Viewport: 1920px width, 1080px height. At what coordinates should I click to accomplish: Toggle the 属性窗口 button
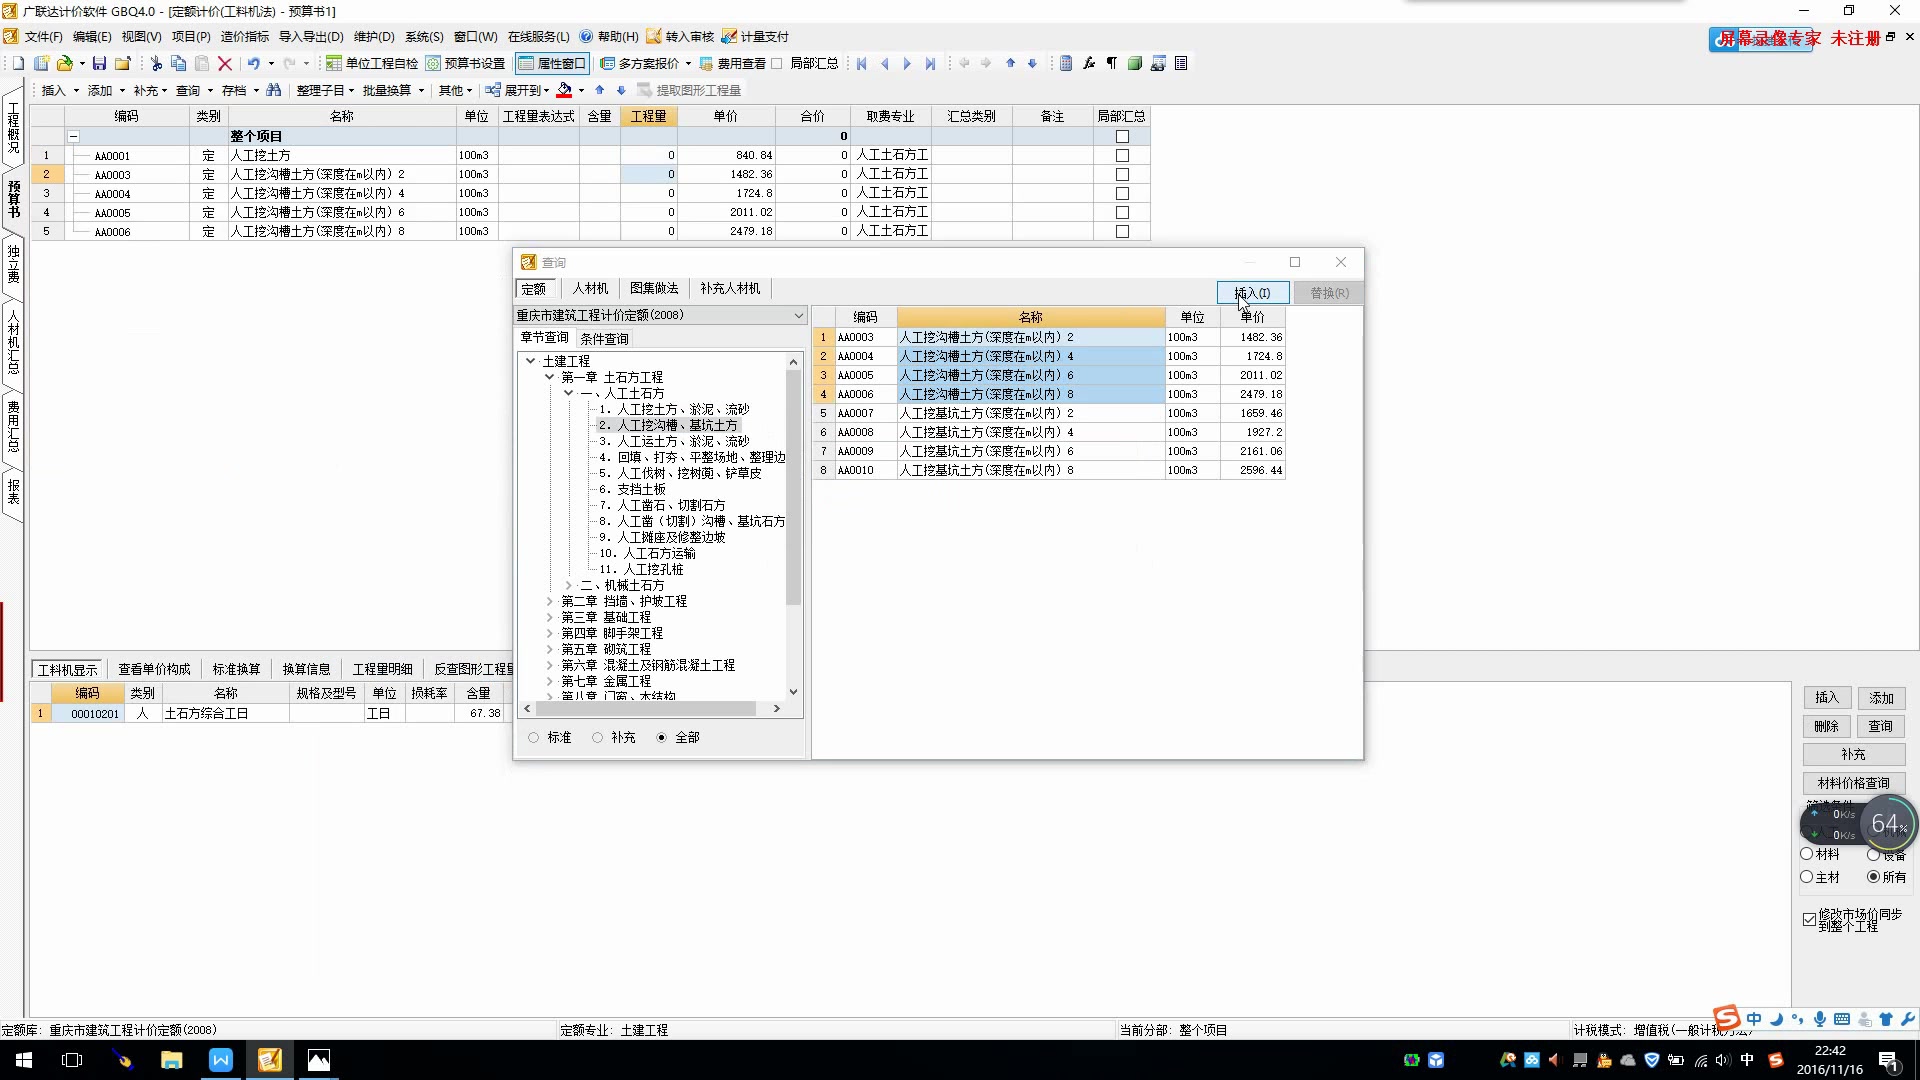552,63
